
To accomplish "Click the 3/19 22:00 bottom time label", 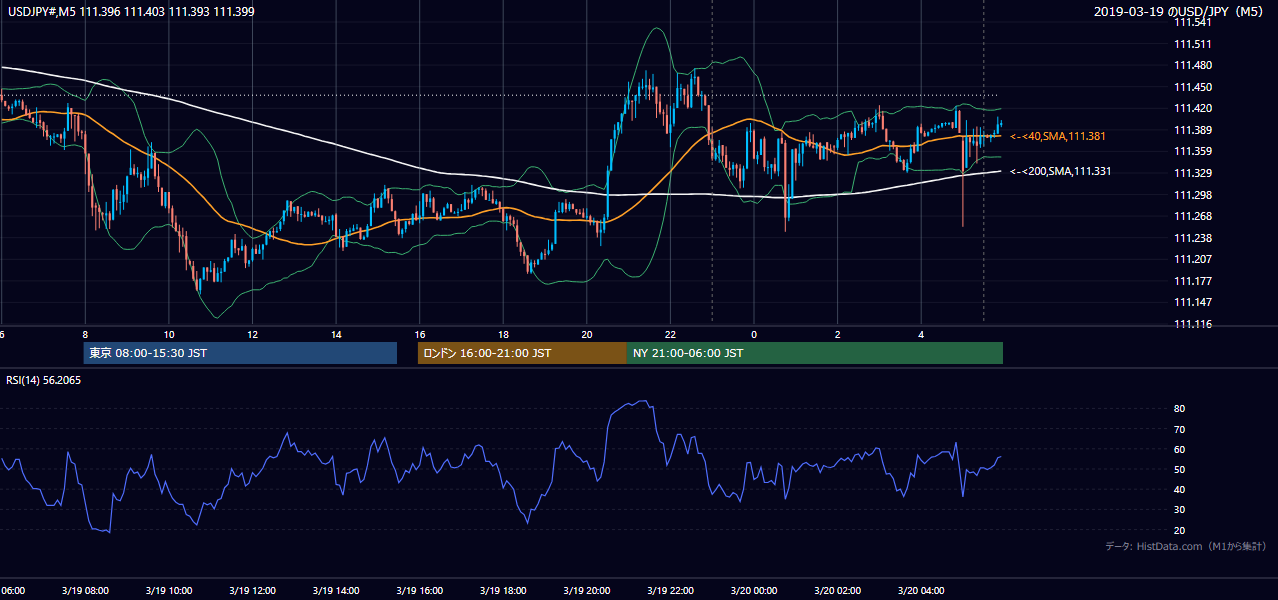I will coord(670,591).
